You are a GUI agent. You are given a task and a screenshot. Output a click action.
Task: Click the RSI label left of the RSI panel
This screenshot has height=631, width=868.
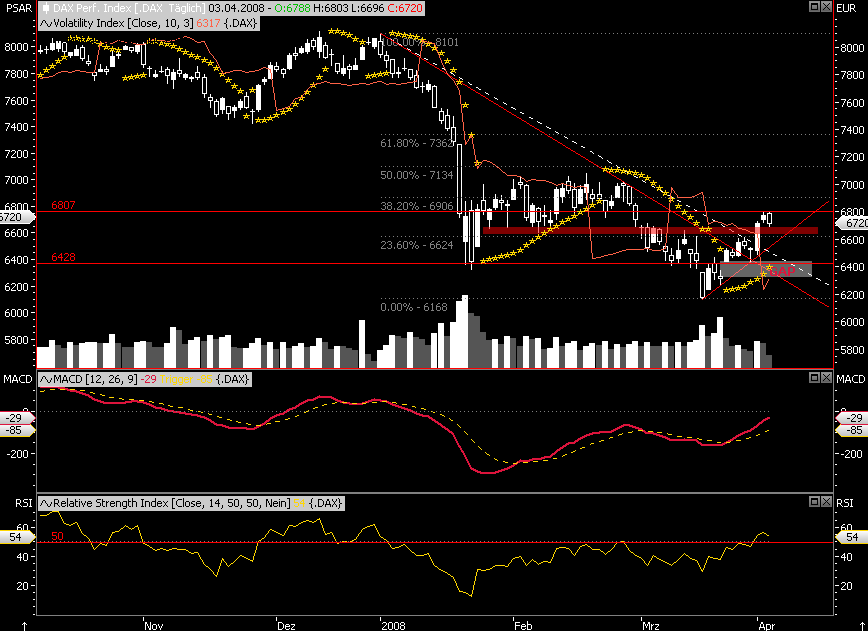23,503
